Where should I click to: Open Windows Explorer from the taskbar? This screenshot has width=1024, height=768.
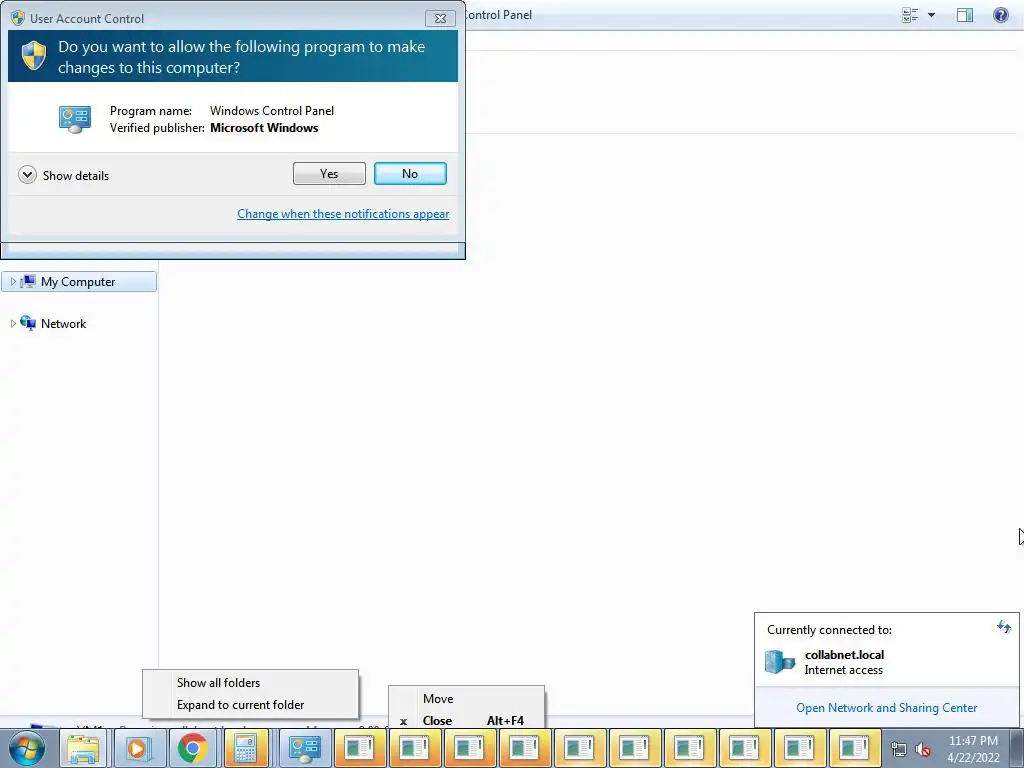click(x=83, y=748)
